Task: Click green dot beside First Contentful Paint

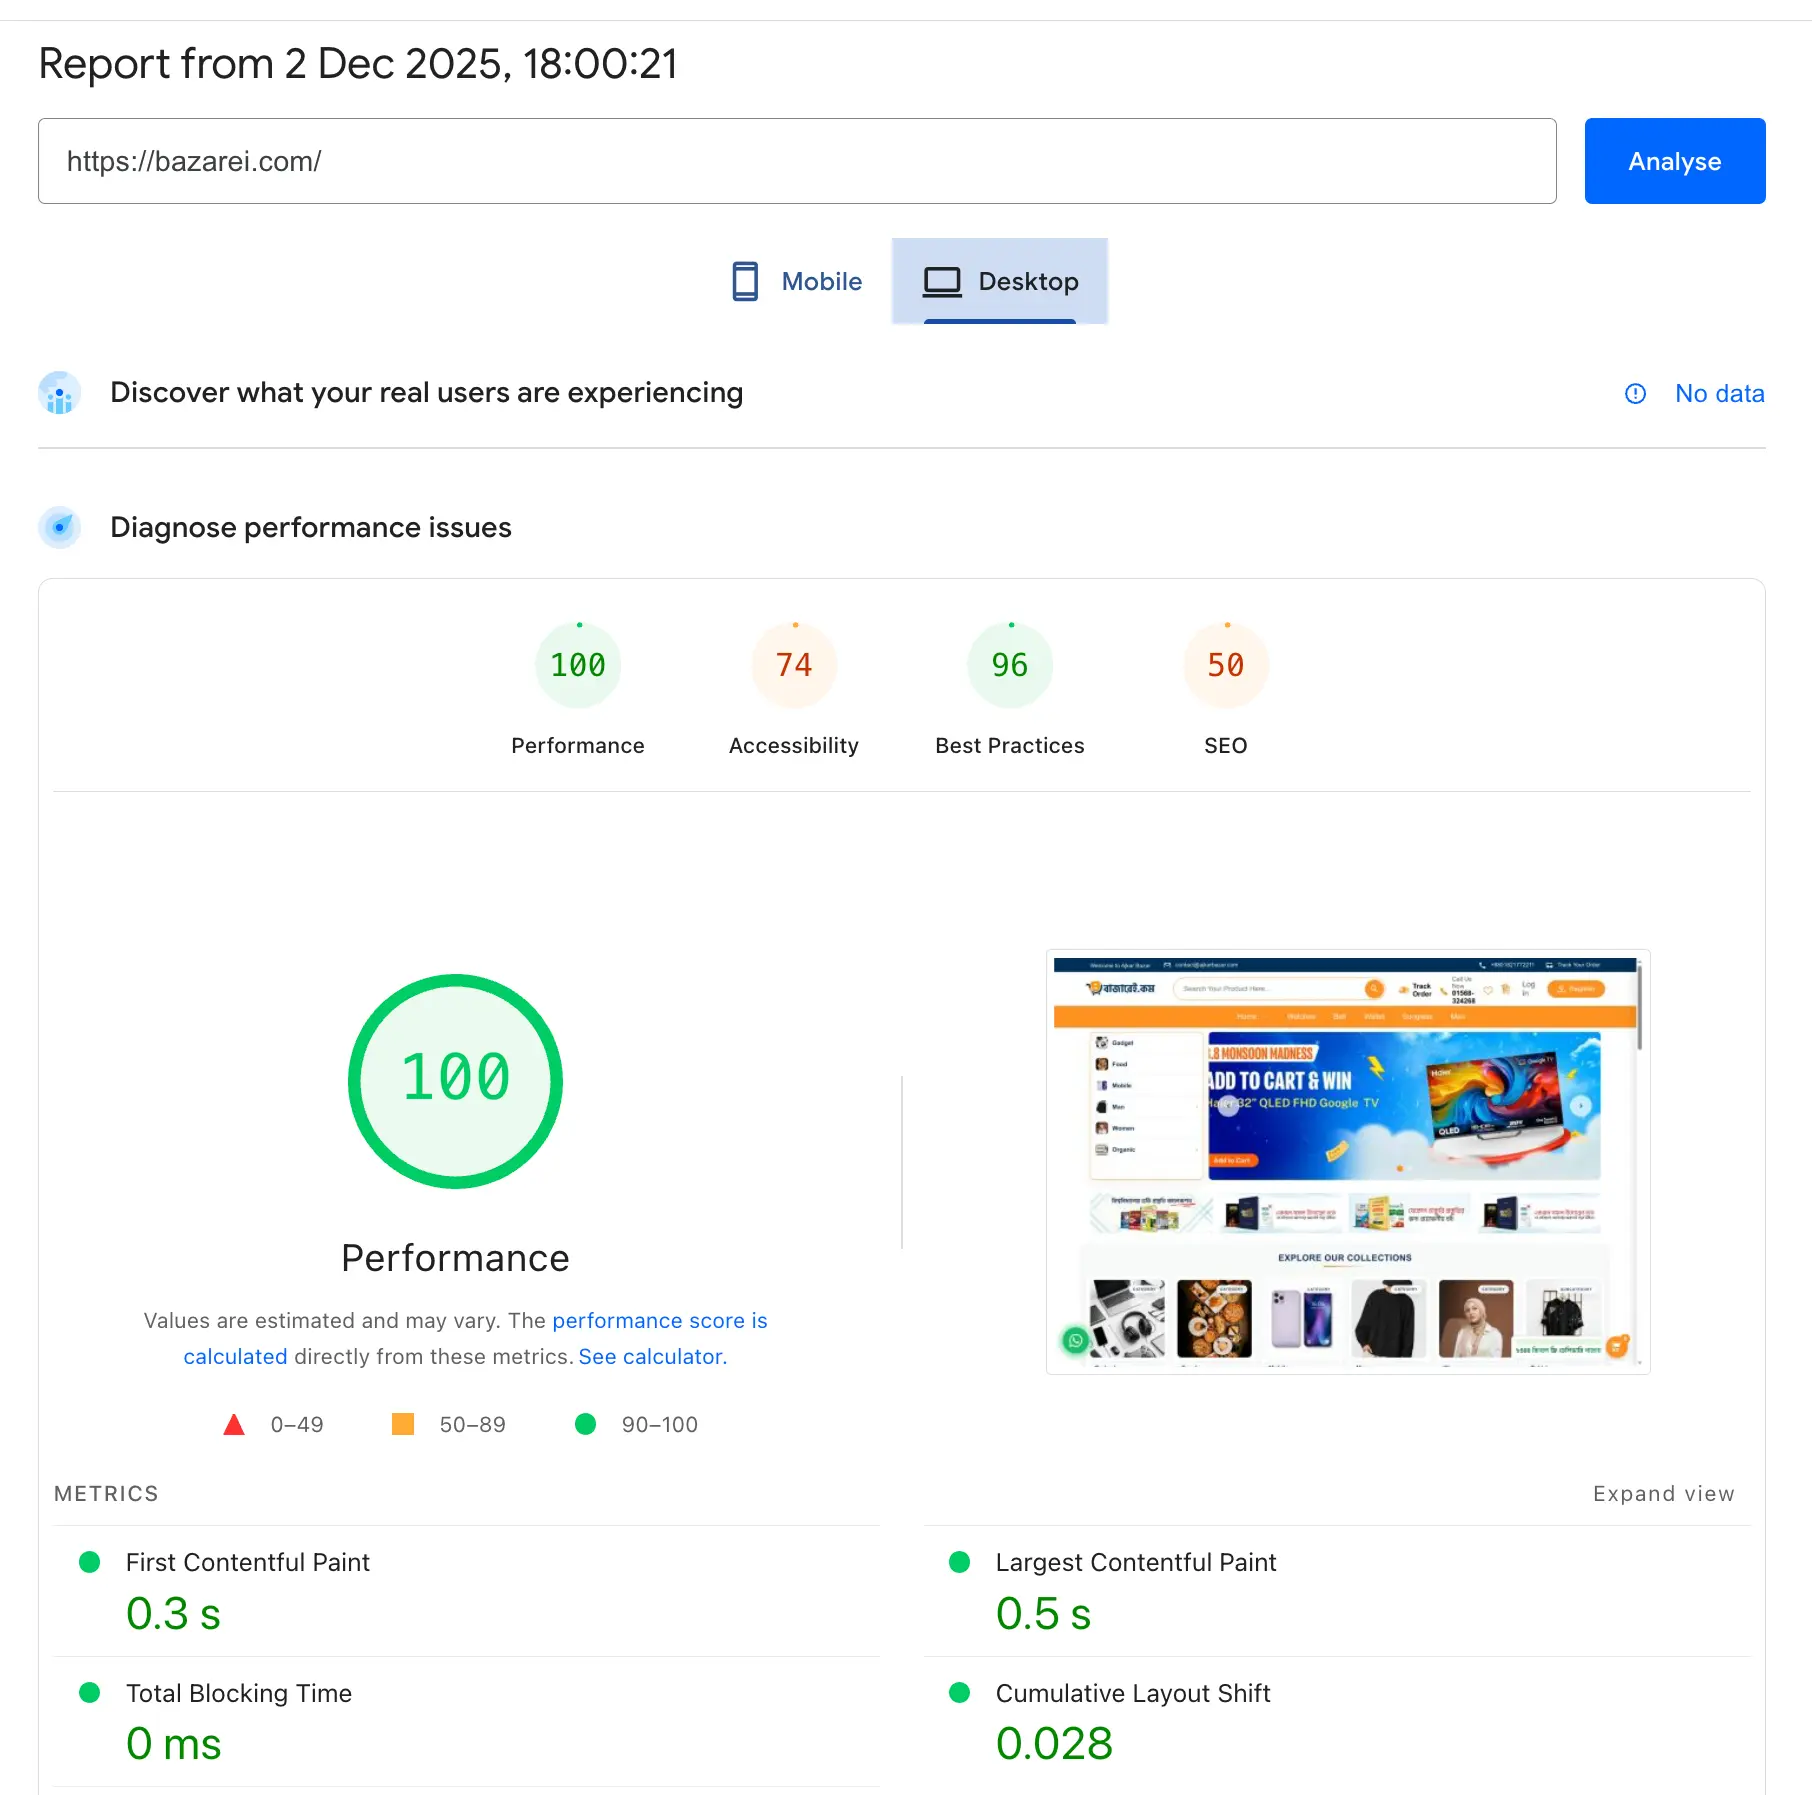Action: pyautogui.click(x=91, y=1561)
